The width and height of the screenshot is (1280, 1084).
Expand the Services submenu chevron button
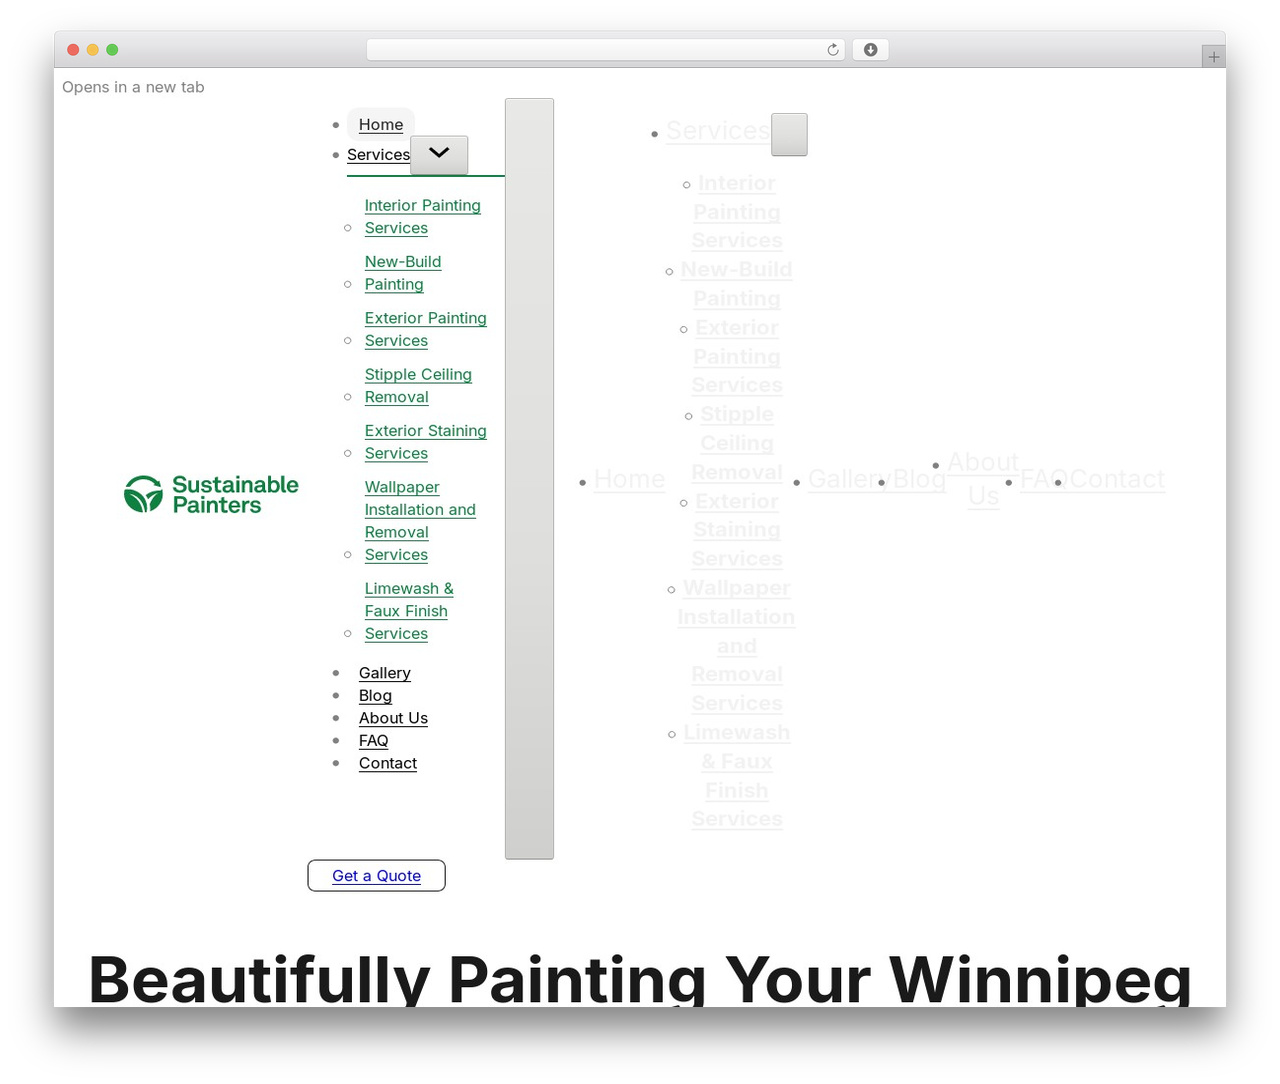(x=439, y=154)
